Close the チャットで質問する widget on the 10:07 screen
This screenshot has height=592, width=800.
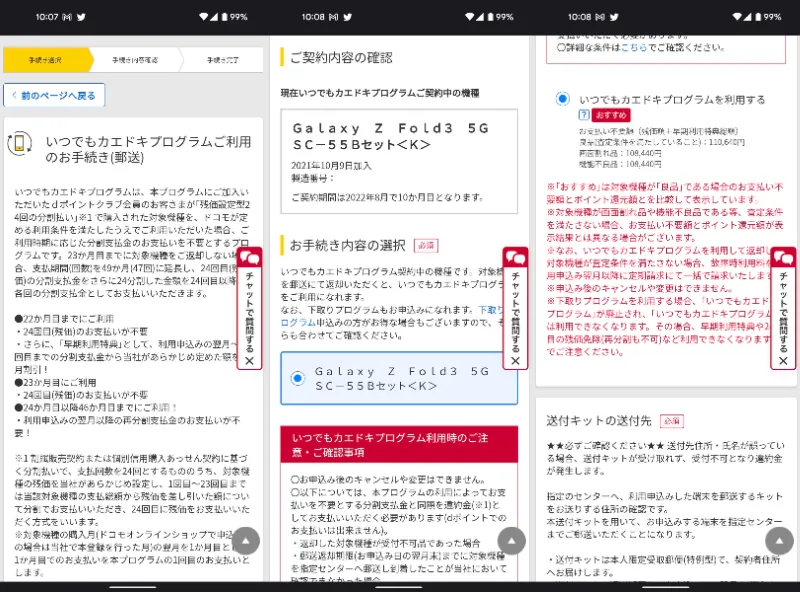coord(249,361)
